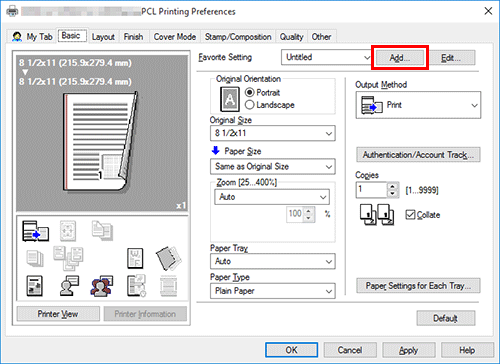Select the Portrait orientation radio button

click(249, 92)
